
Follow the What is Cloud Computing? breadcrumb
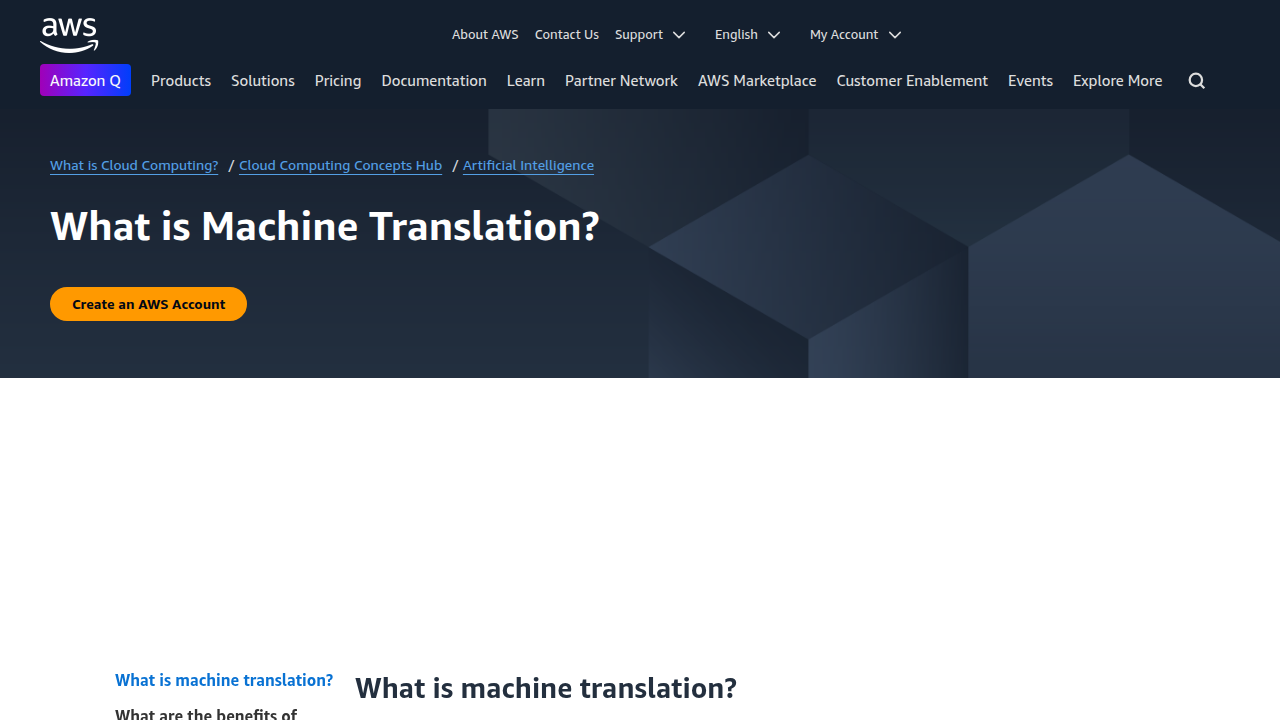(134, 165)
